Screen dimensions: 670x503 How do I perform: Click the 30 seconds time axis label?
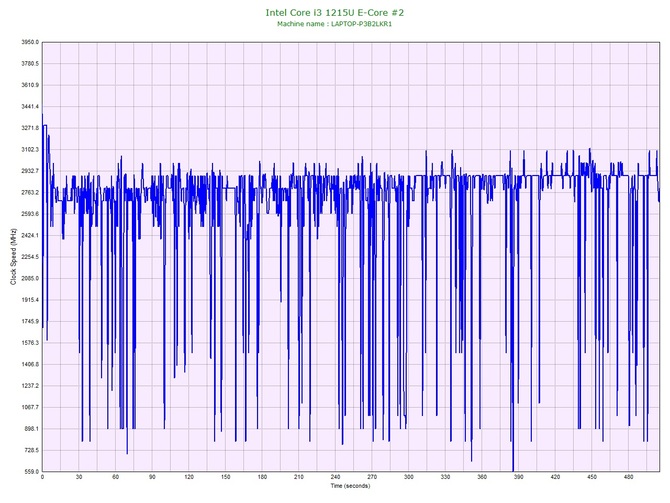click(79, 477)
